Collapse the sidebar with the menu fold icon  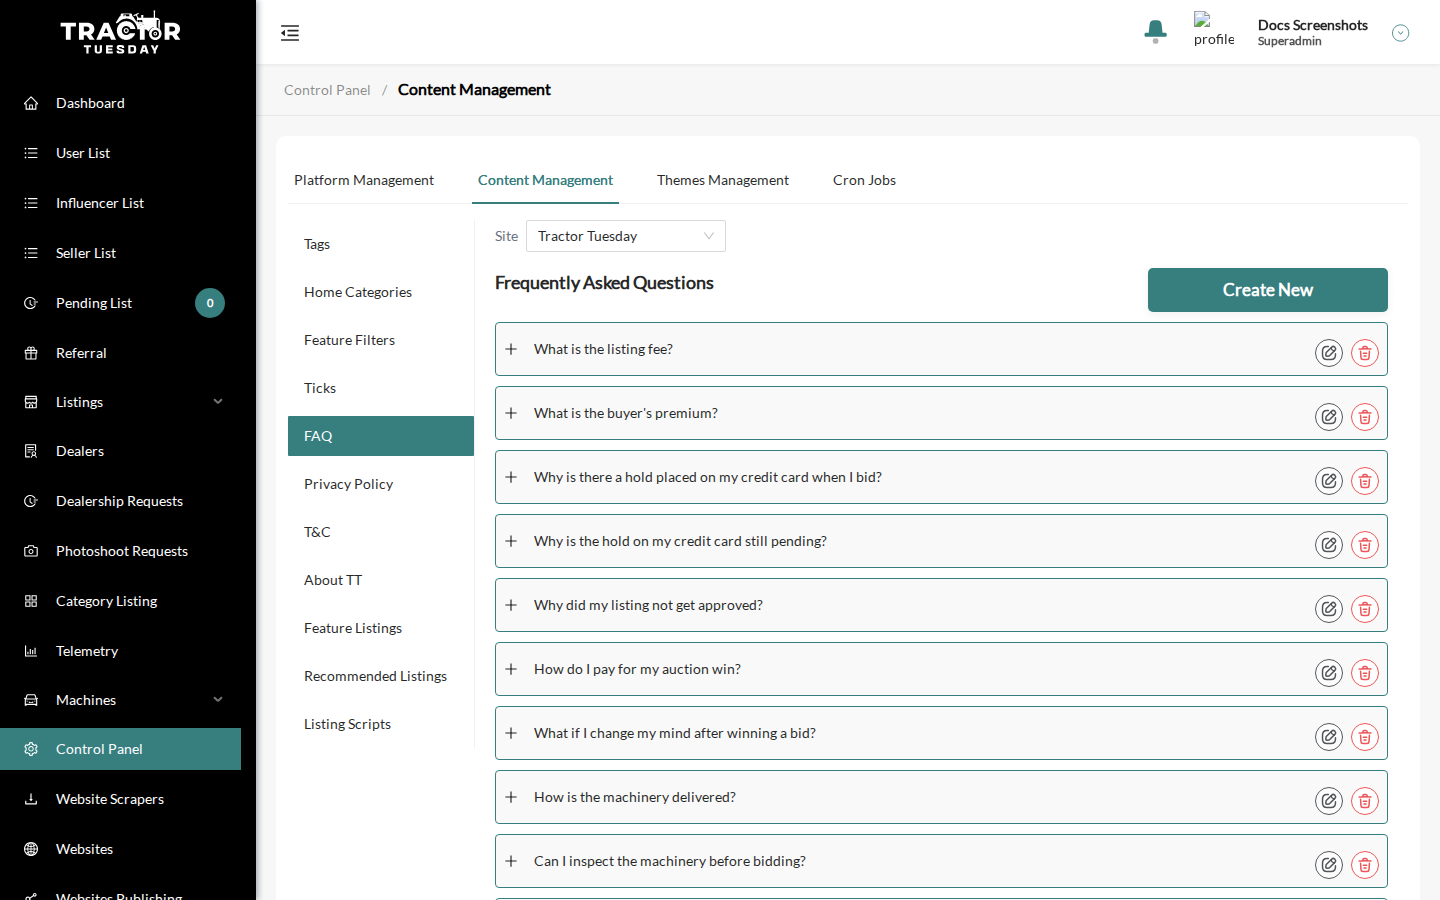(290, 33)
